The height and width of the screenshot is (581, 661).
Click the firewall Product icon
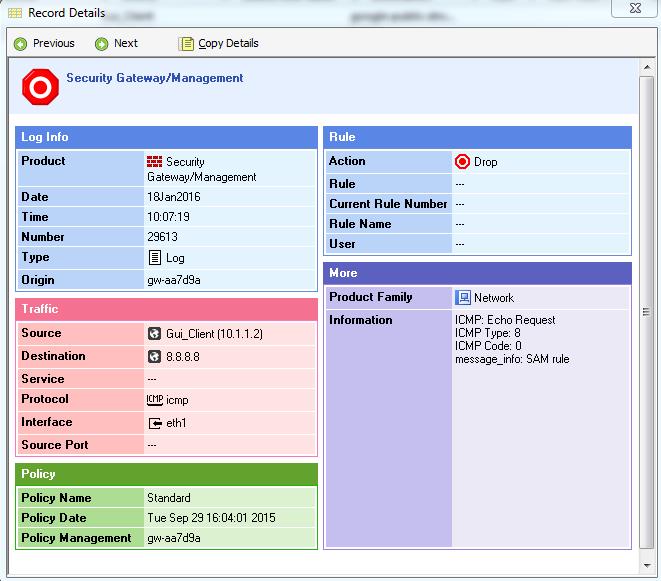coord(154,162)
